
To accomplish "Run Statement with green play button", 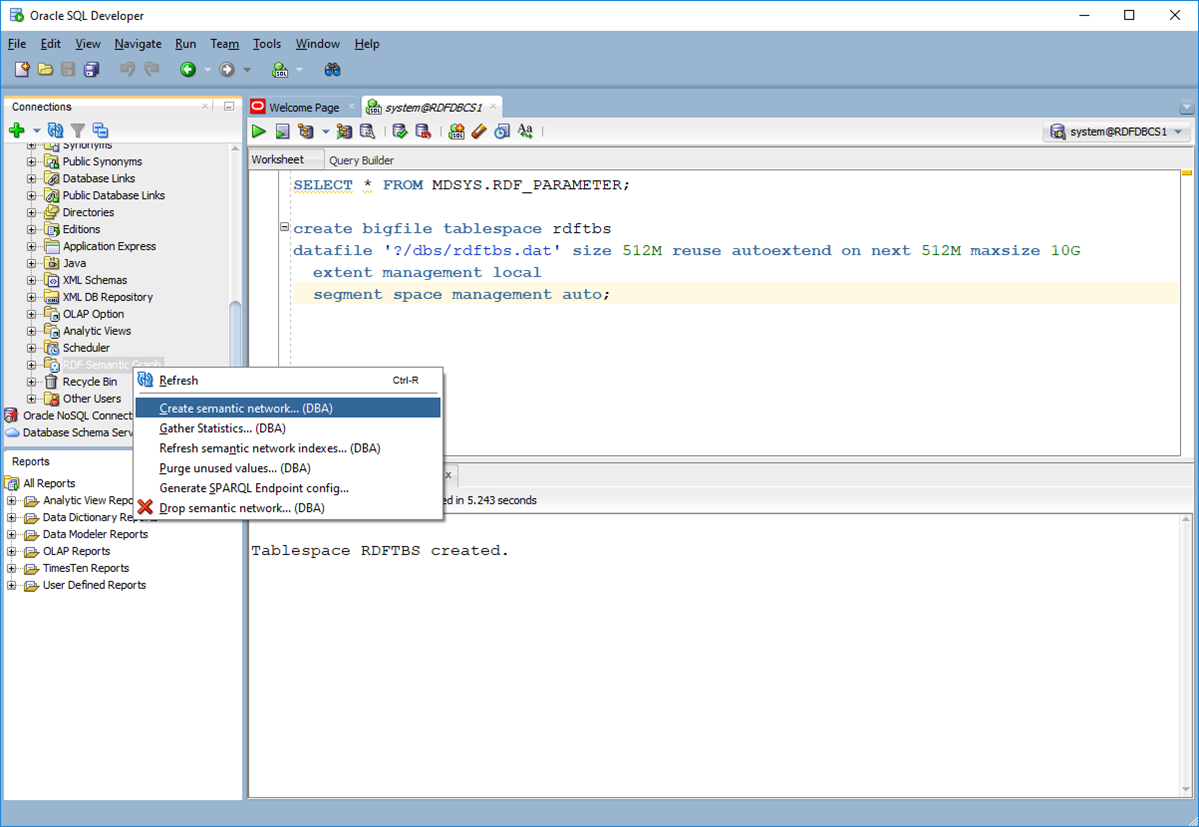I will point(258,131).
